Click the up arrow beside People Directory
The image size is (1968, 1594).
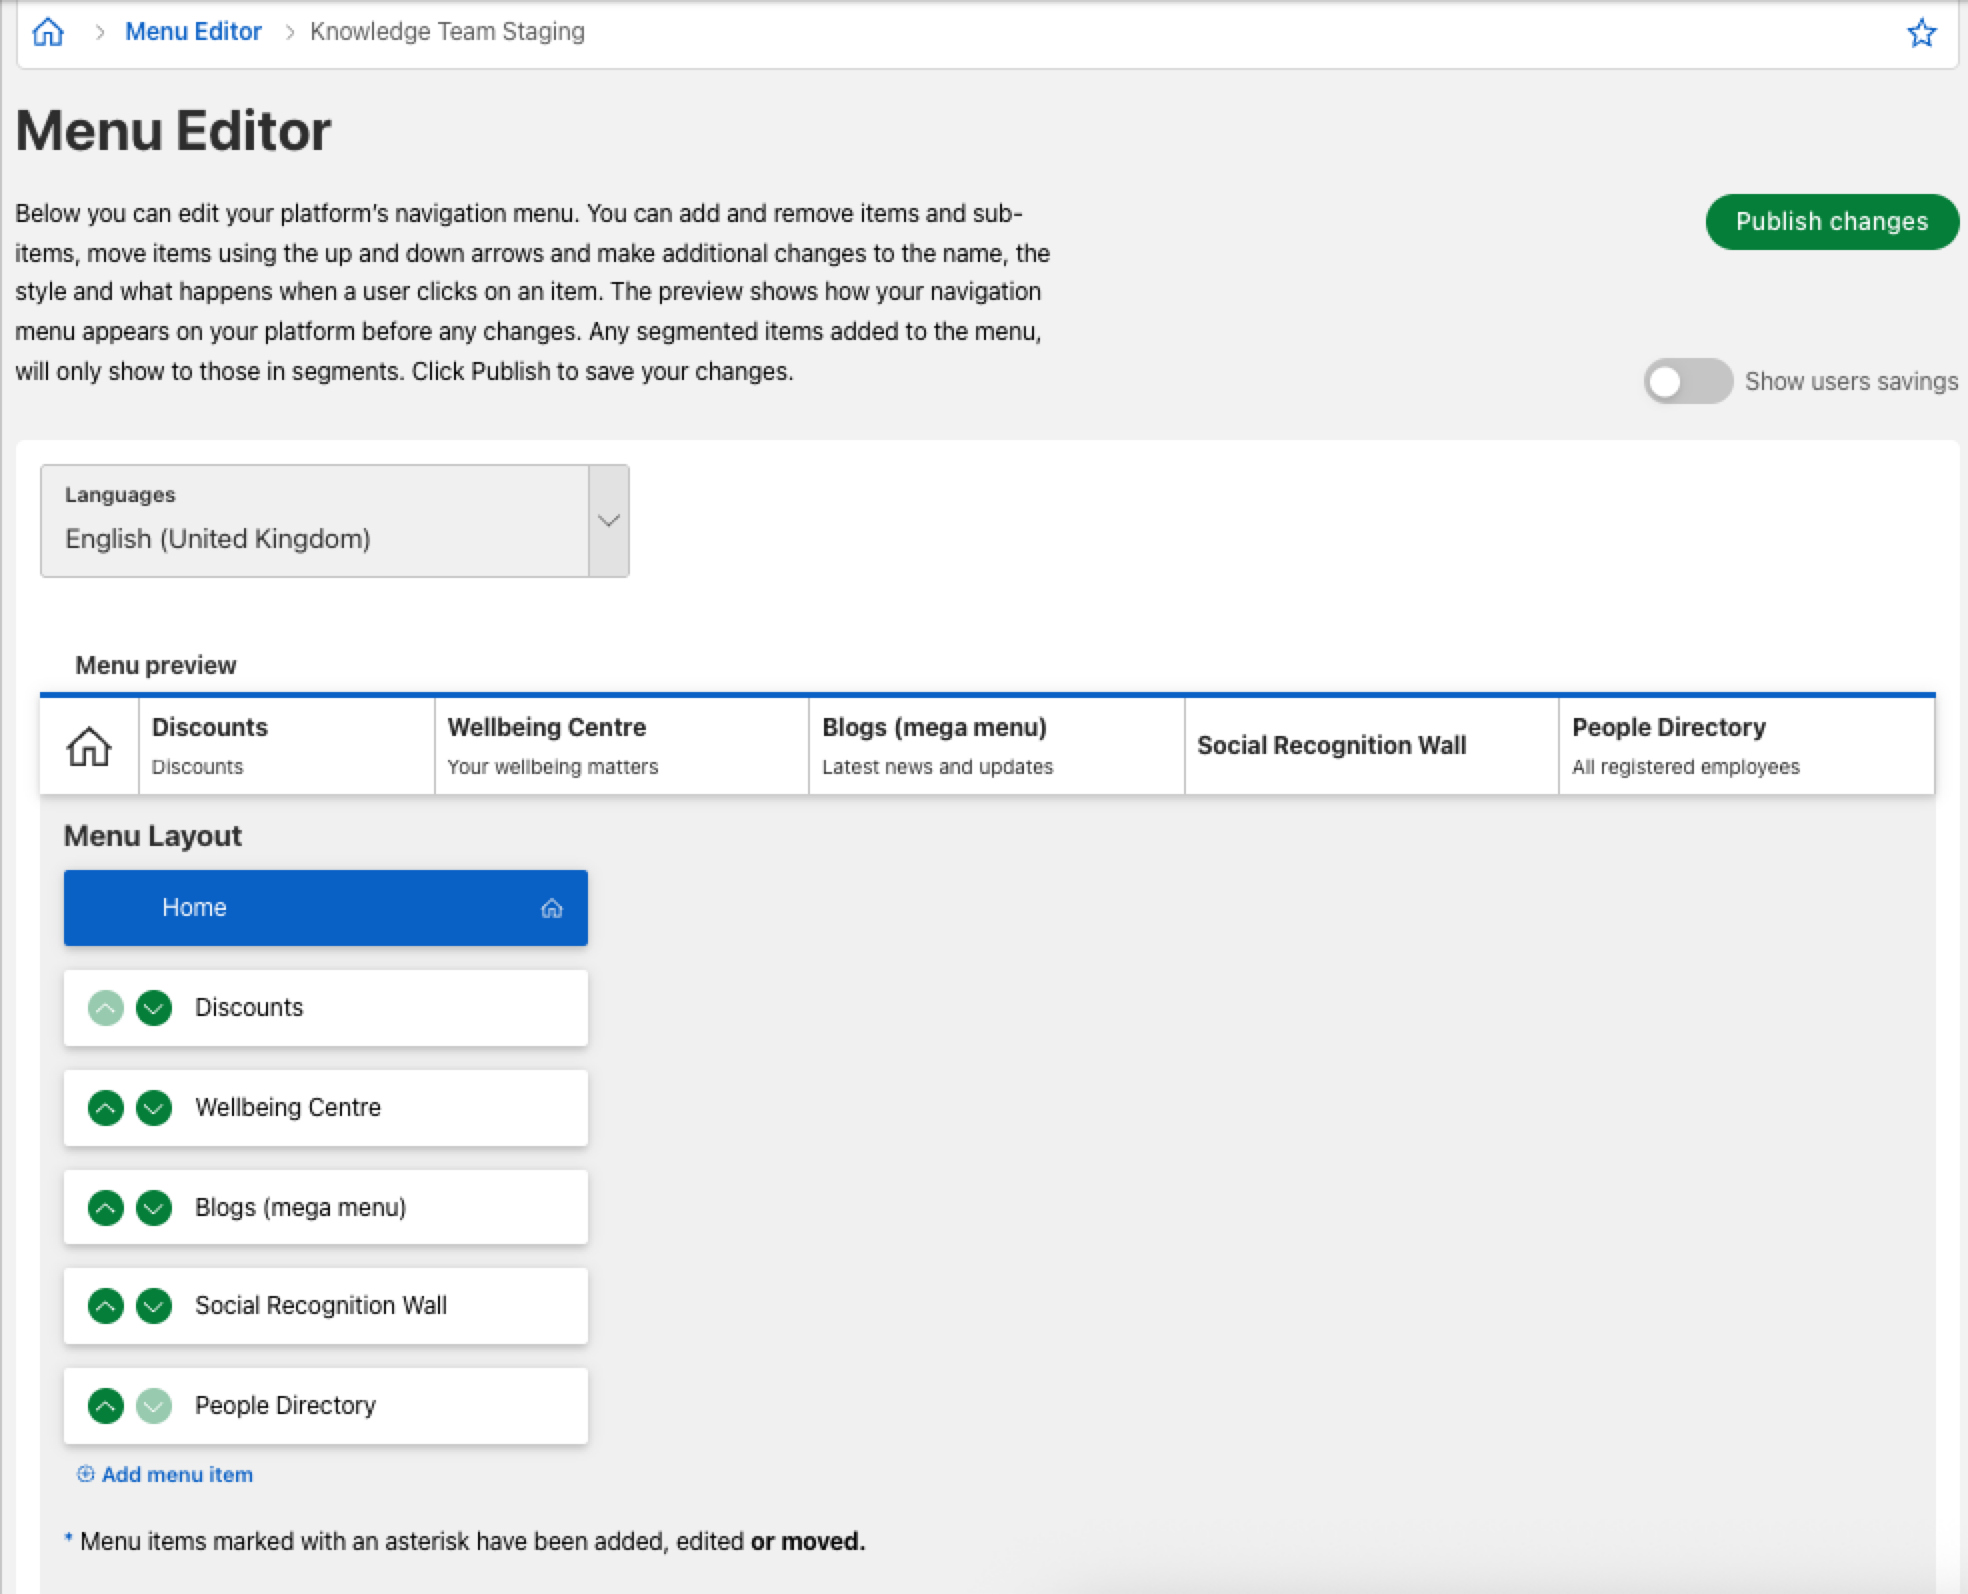coord(105,1406)
